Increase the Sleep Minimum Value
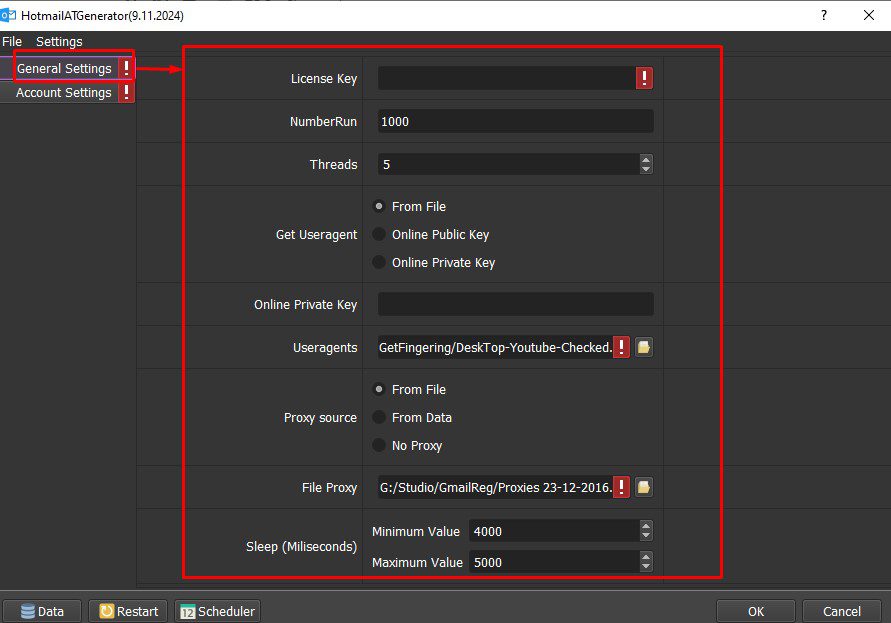Viewport: 891px width, 623px height. 646,526
